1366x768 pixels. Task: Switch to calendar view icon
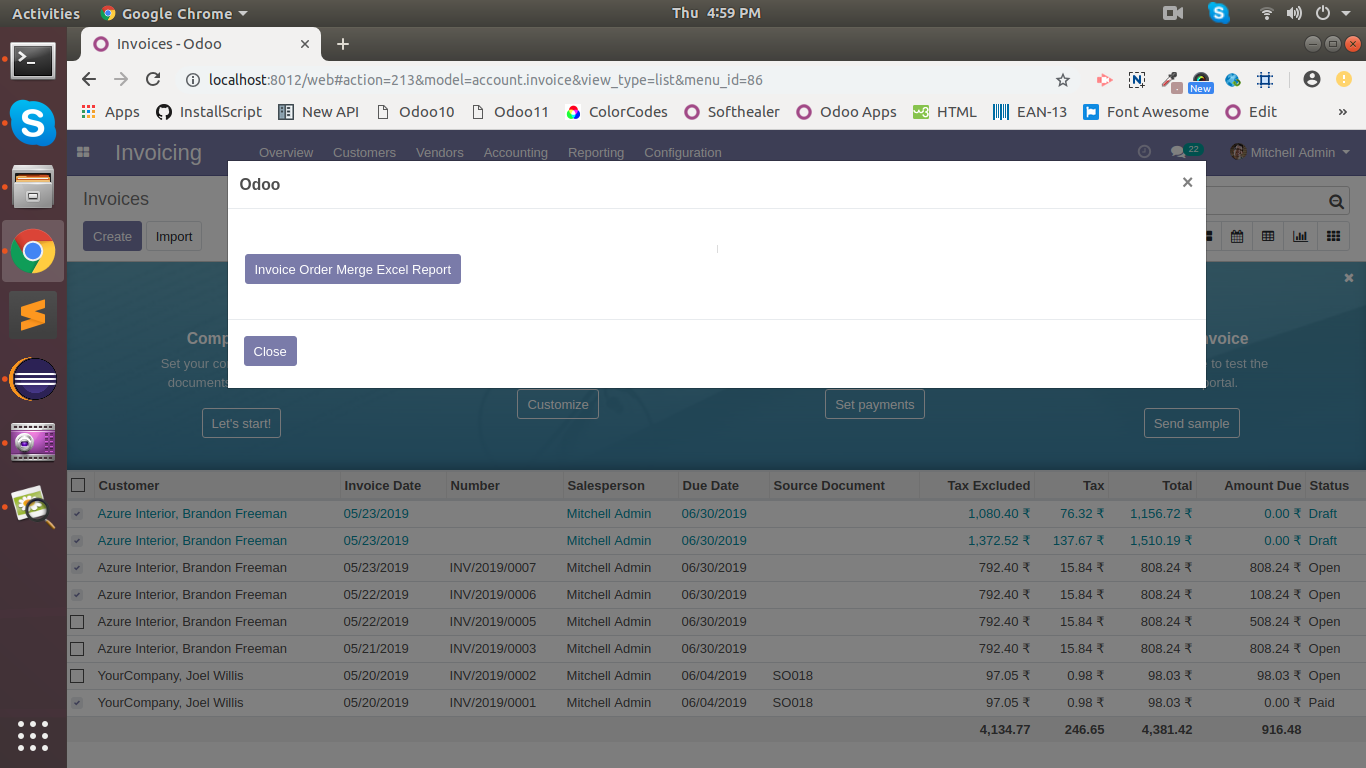[1237, 236]
